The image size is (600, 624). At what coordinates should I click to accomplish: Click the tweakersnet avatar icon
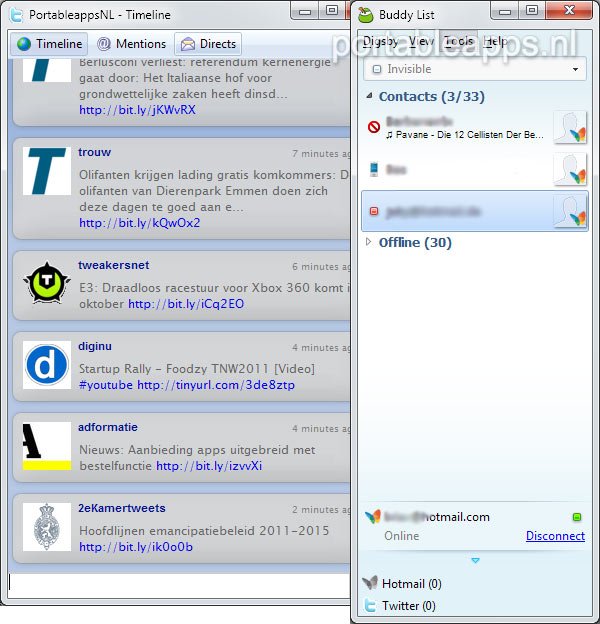(46, 285)
